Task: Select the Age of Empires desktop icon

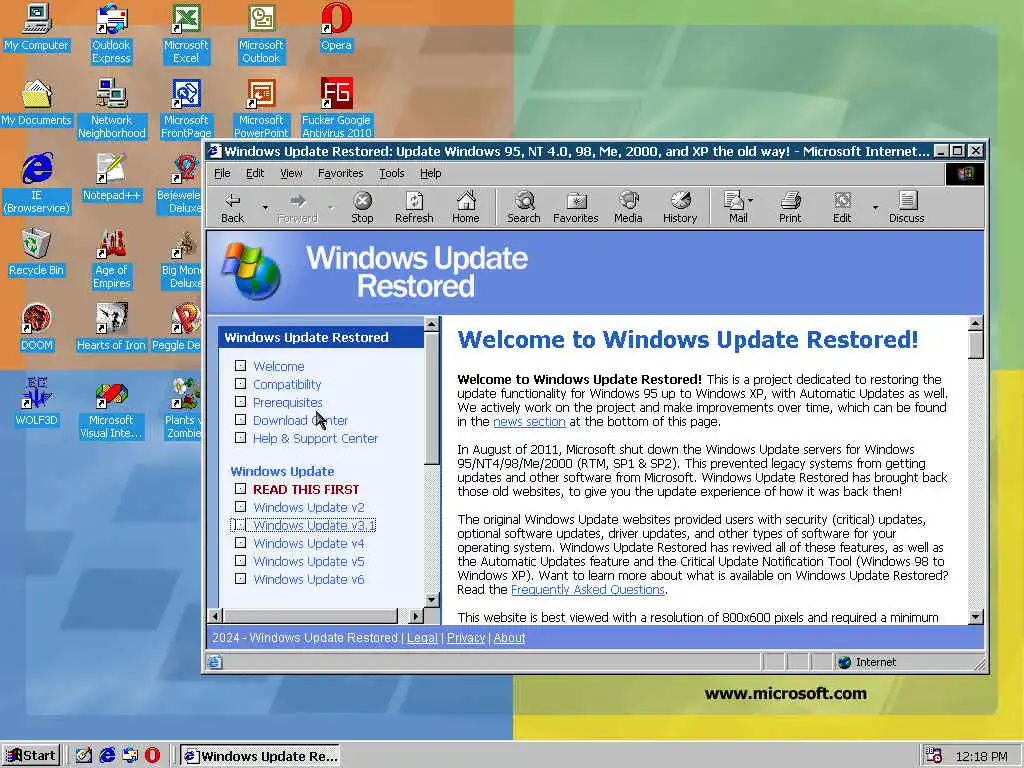Action: tap(112, 259)
